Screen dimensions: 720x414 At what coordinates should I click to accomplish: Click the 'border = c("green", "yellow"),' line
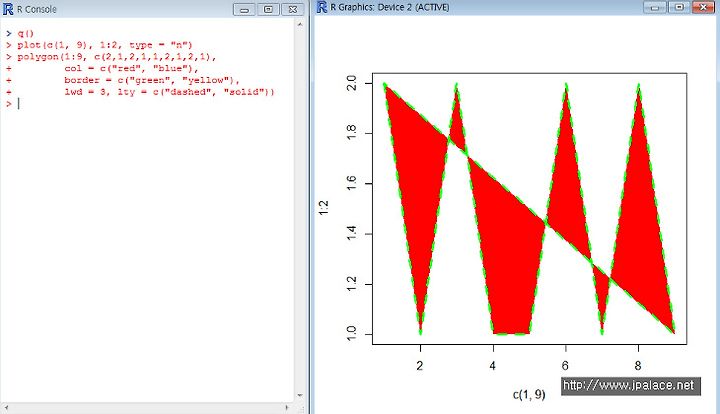coord(152,80)
